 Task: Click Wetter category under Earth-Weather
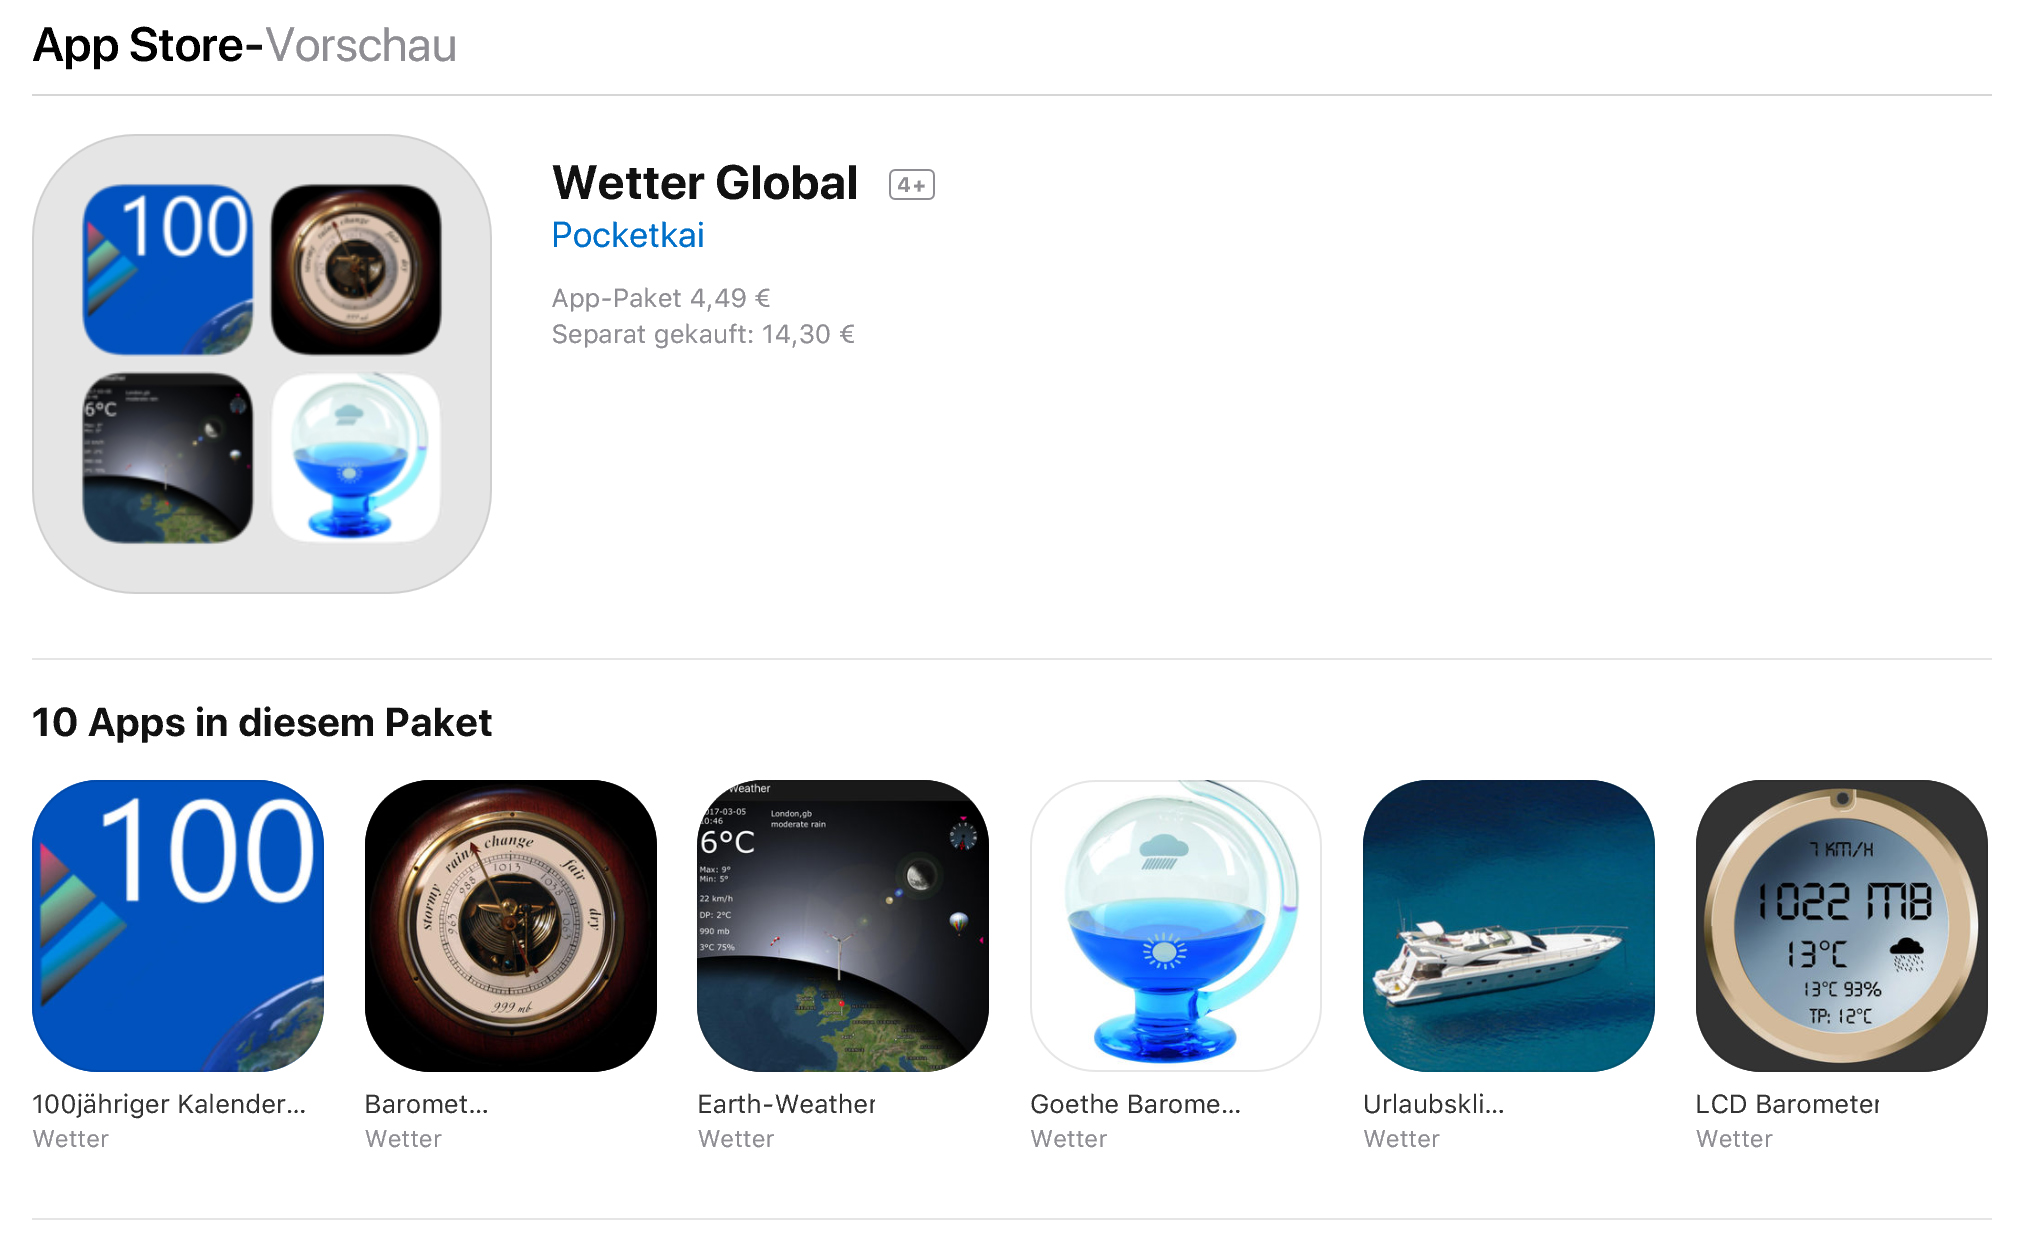coord(736,1139)
